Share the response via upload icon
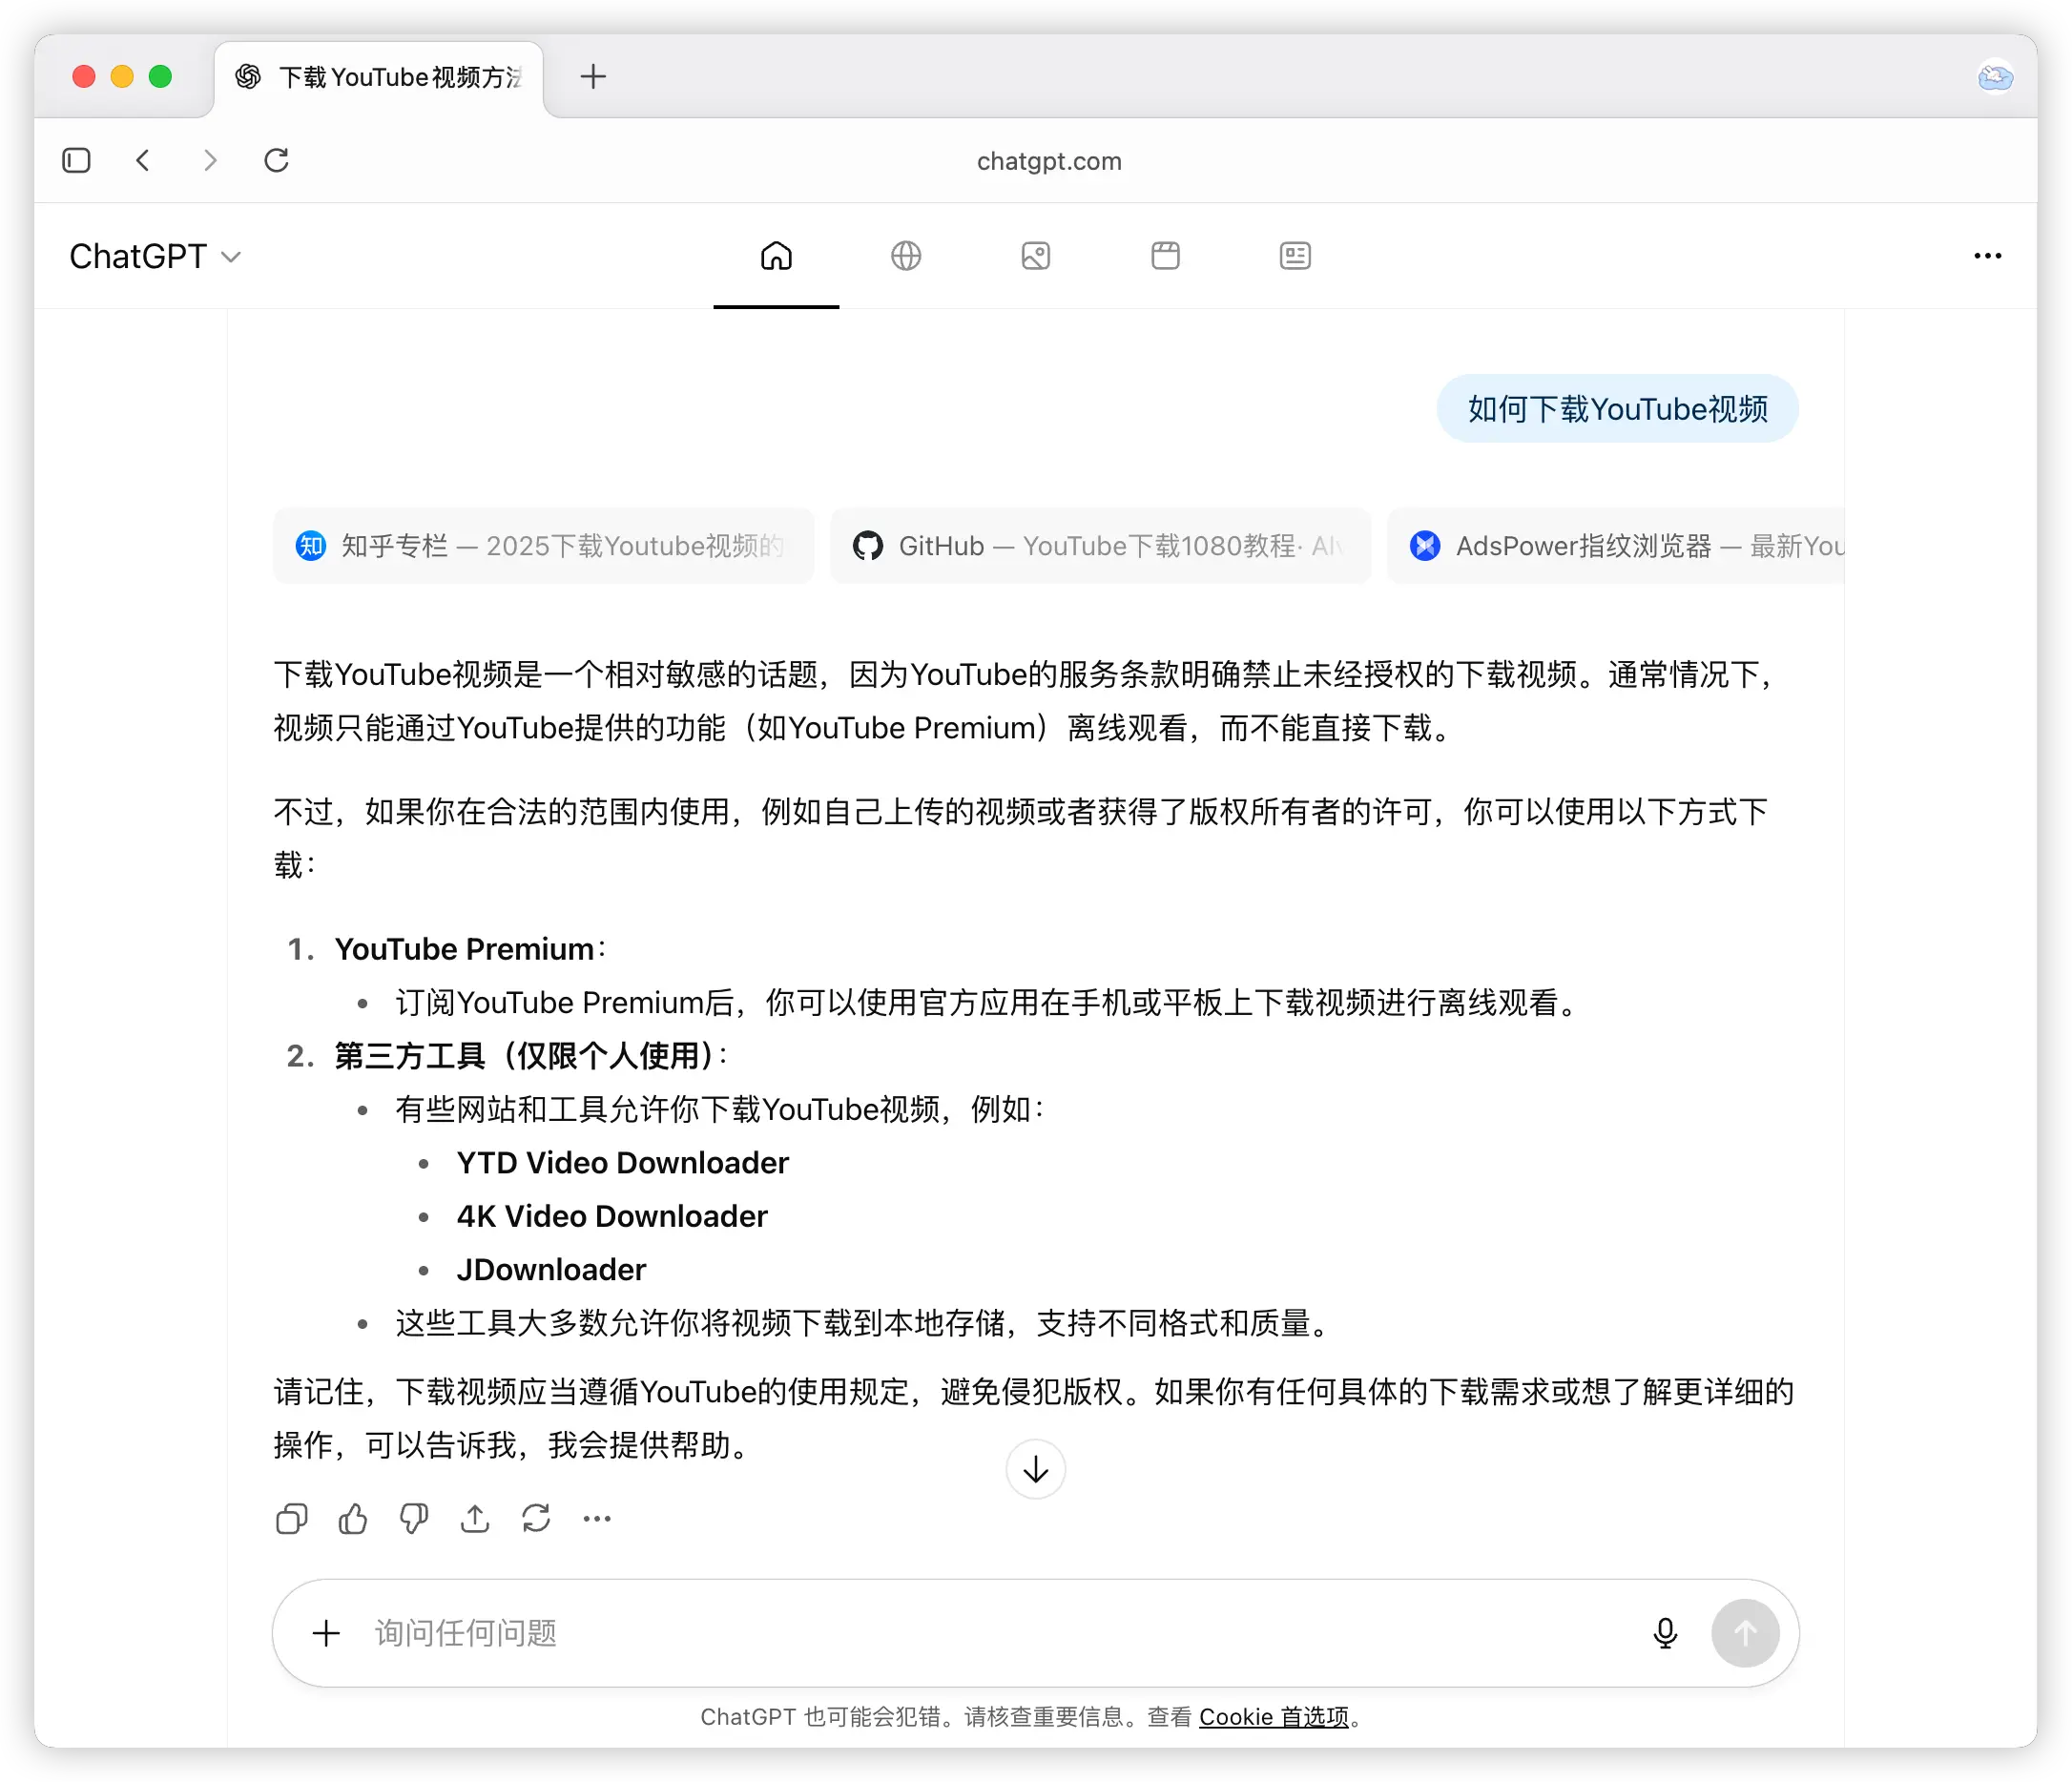Viewport: 2072px width, 1782px height. pos(475,1519)
